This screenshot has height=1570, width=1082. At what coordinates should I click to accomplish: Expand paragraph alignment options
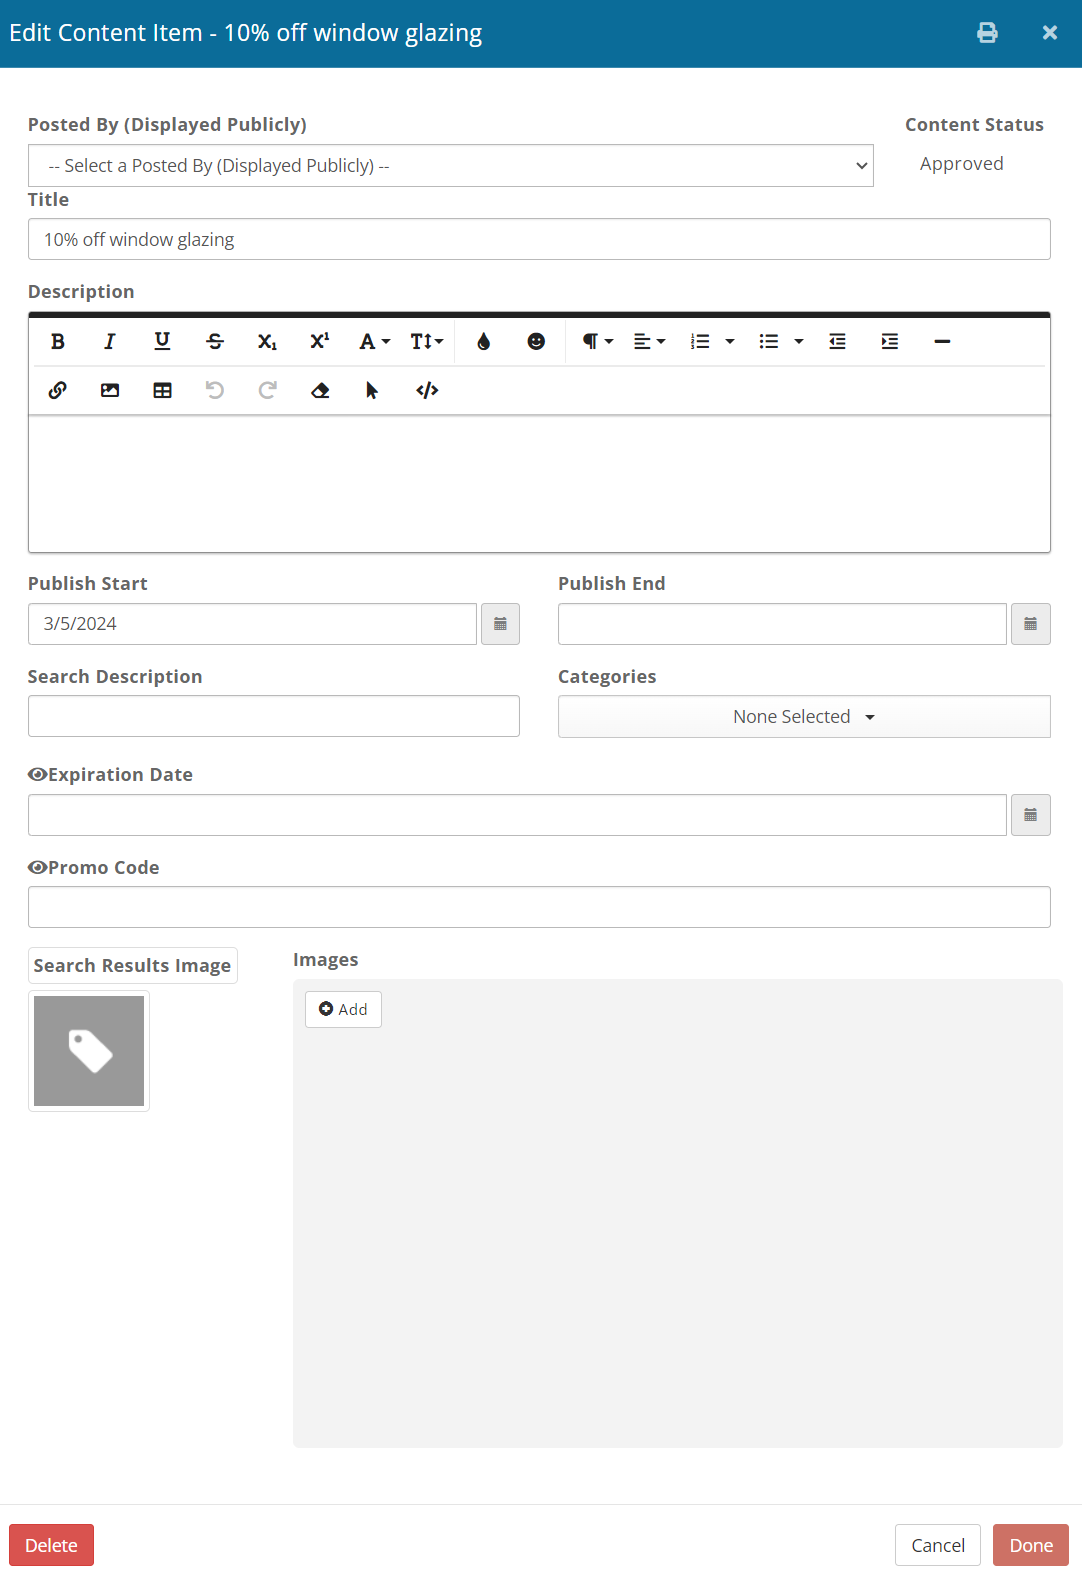point(649,342)
